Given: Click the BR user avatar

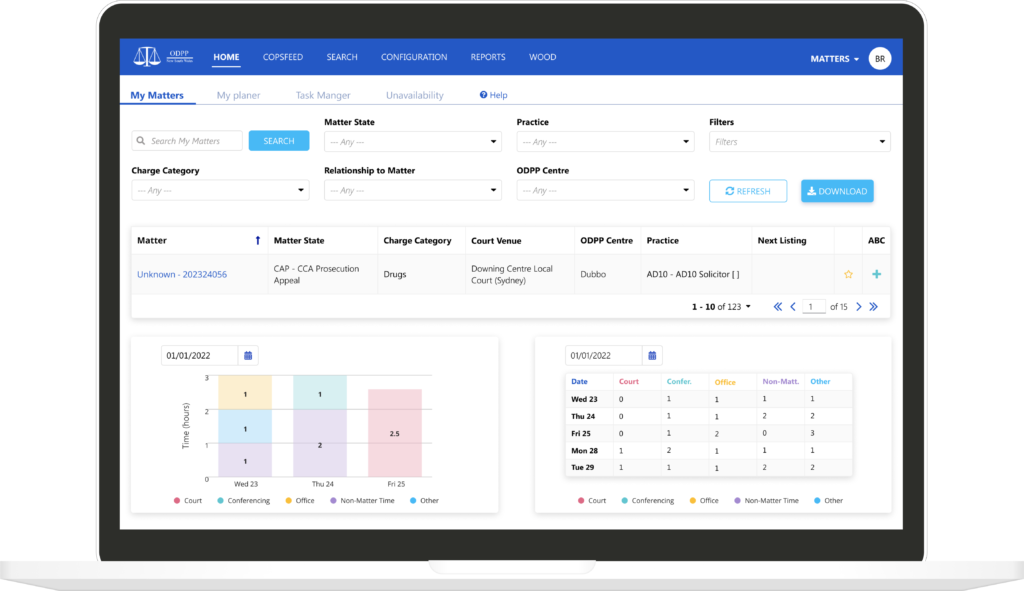Looking at the screenshot, I should coord(879,59).
